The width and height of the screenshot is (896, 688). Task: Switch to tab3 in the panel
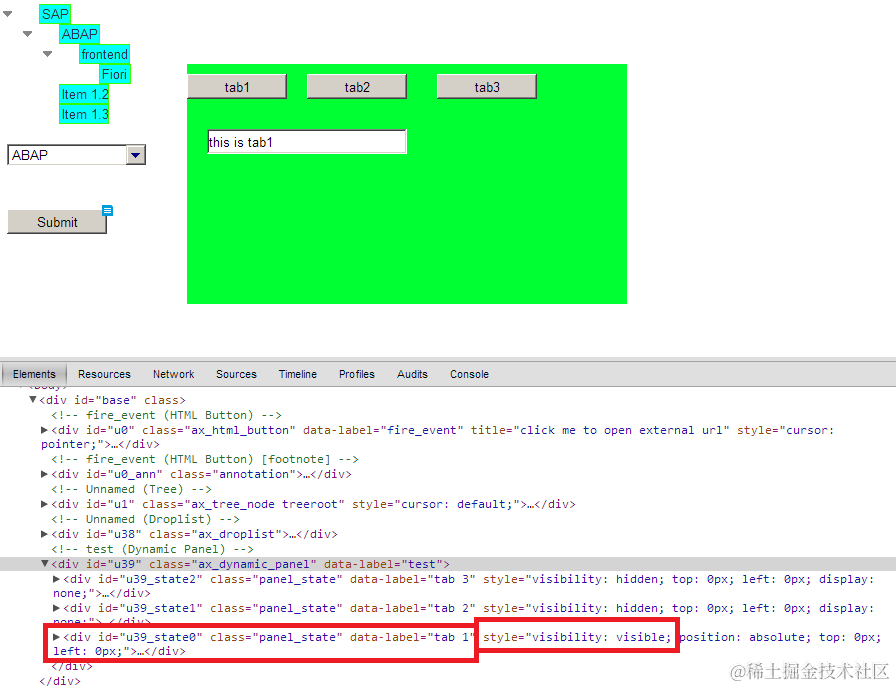[487, 87]
